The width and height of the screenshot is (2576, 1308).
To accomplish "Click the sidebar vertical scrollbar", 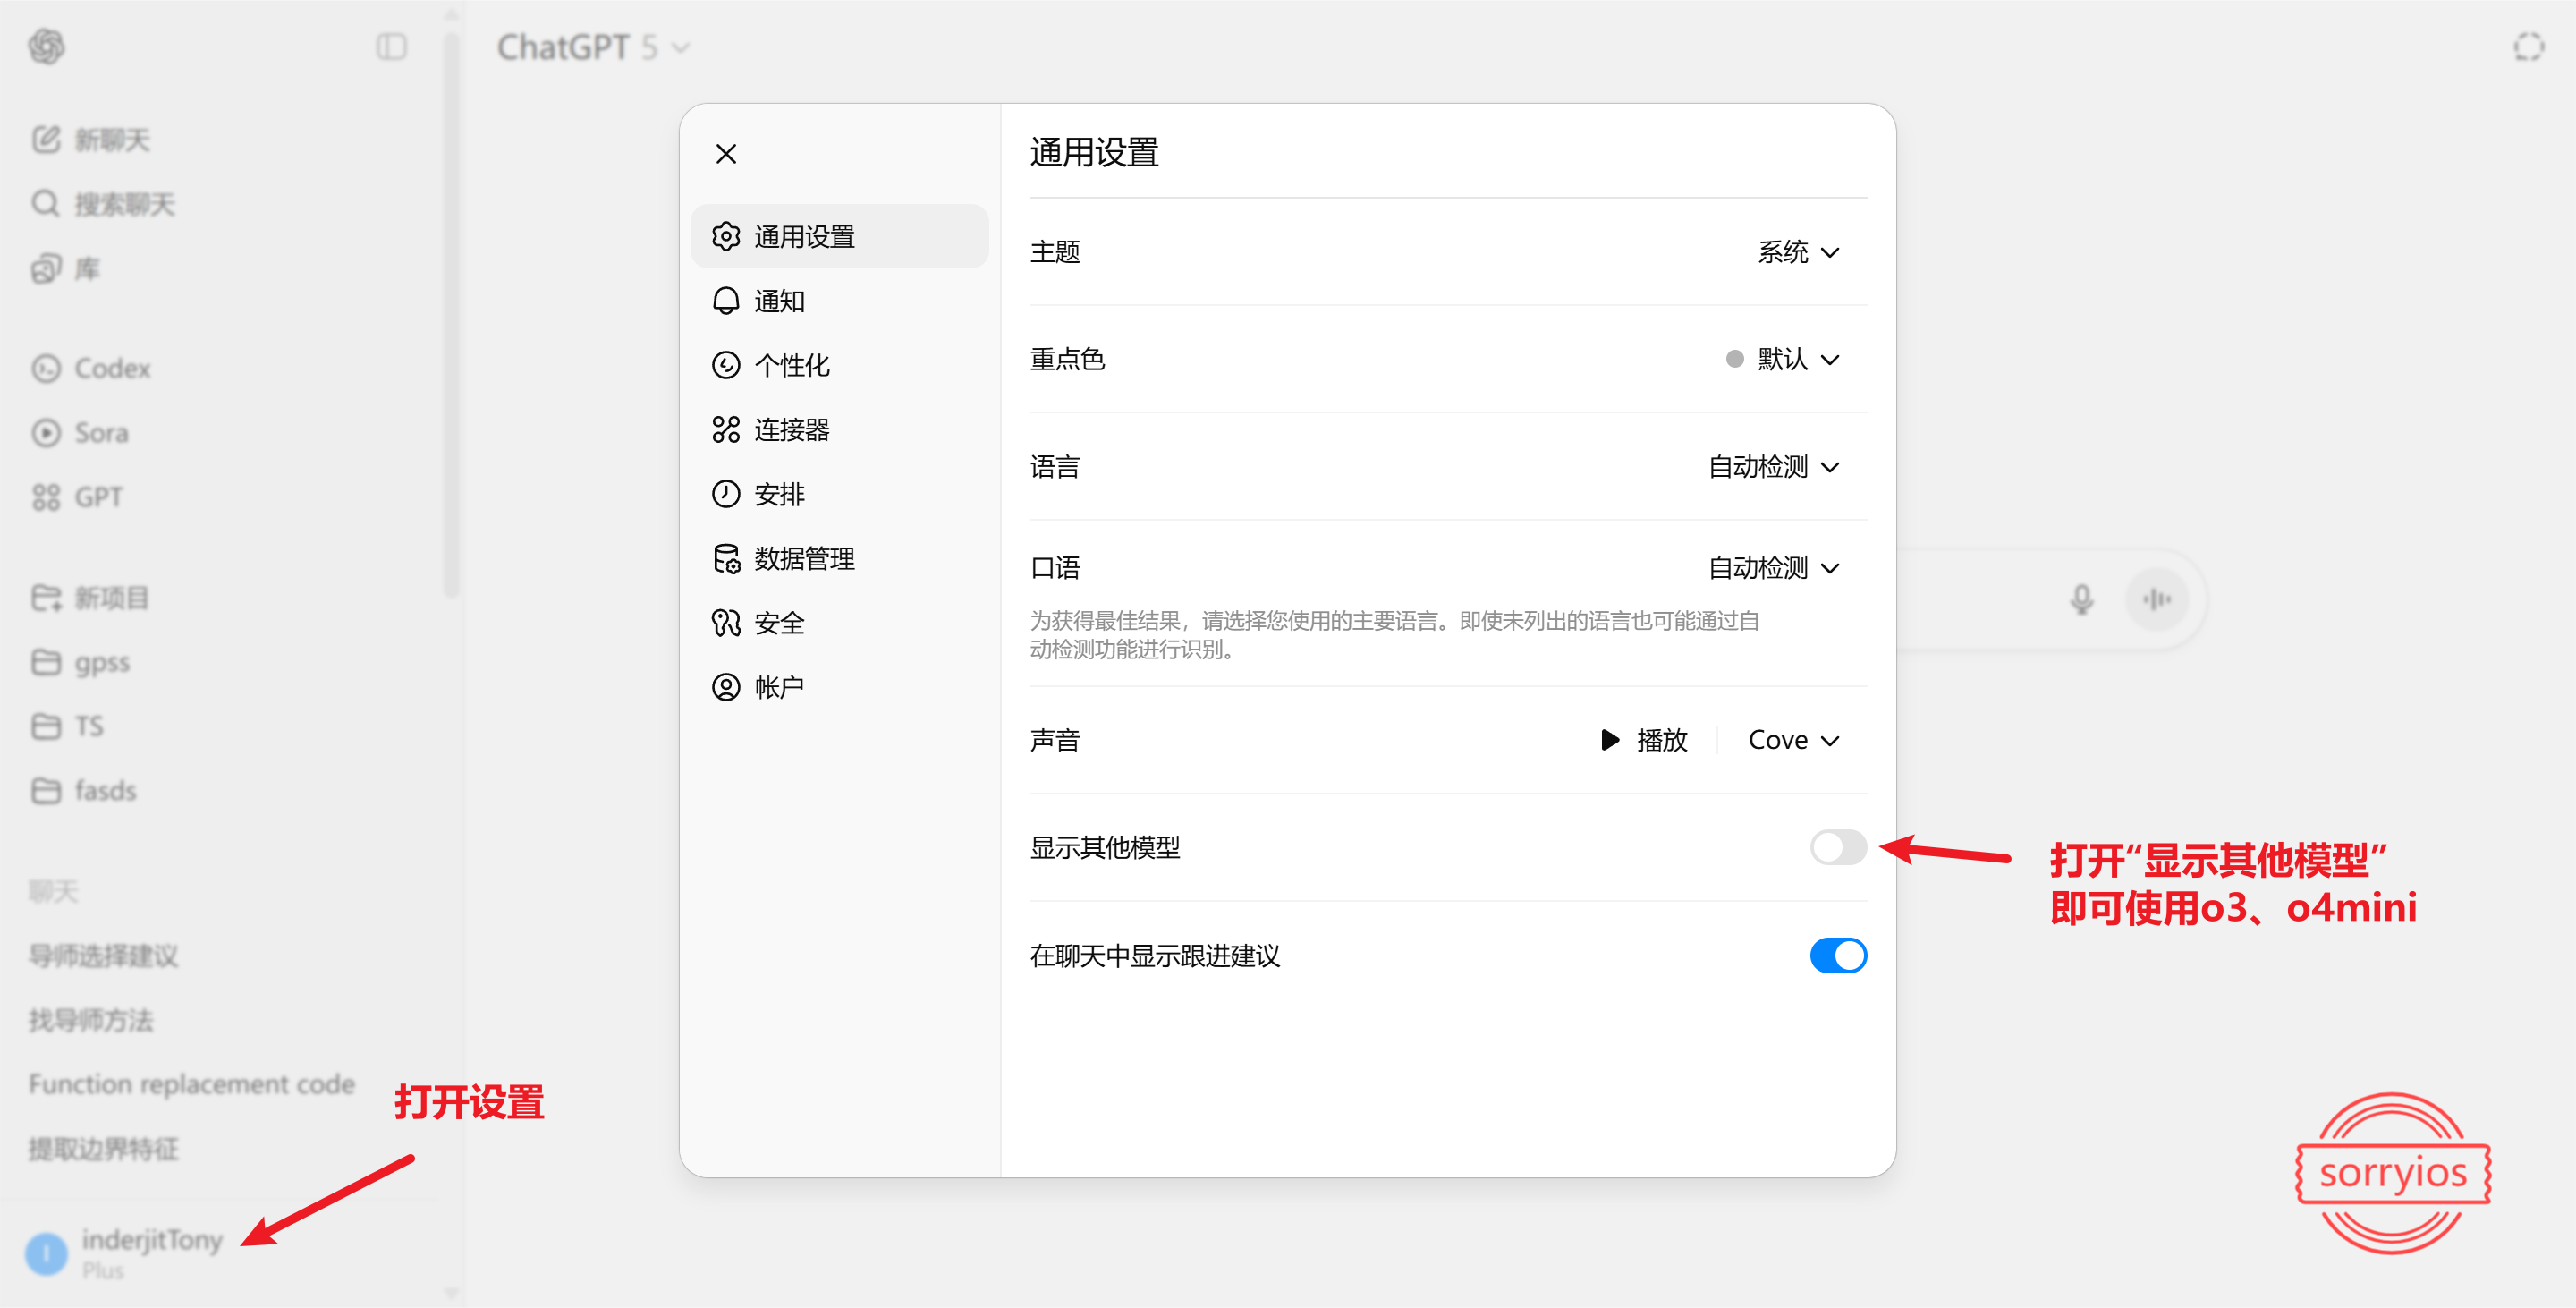I will (452, 316).
